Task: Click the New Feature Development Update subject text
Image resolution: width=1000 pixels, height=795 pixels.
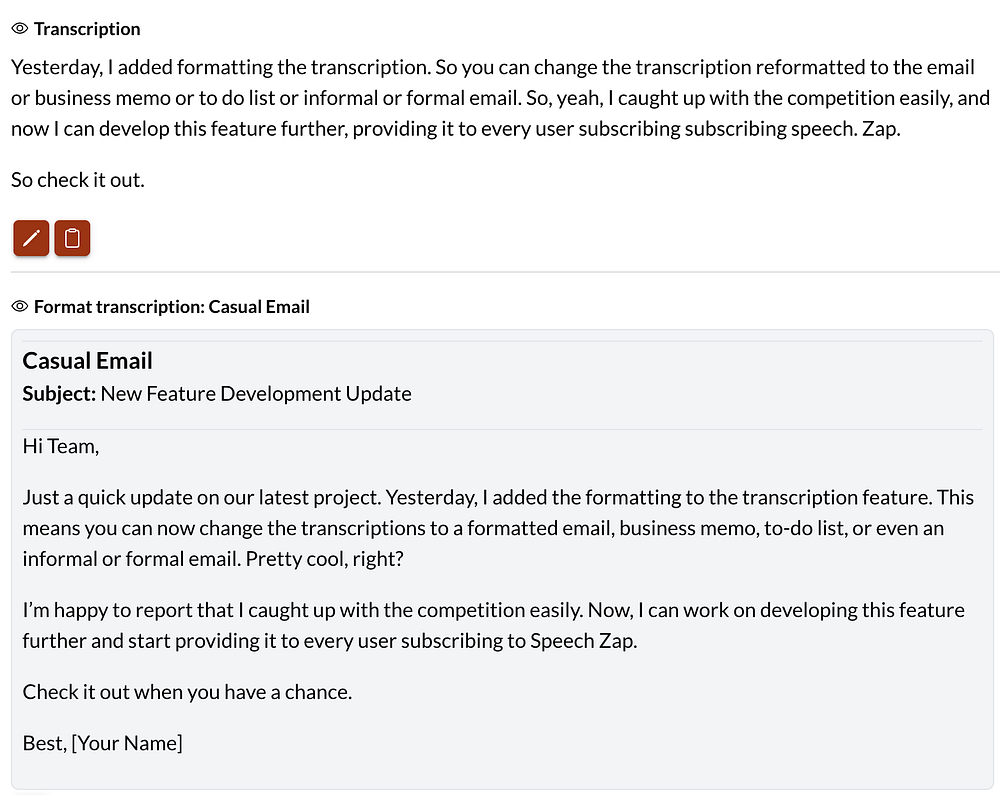Action: [x=256, y=394]
